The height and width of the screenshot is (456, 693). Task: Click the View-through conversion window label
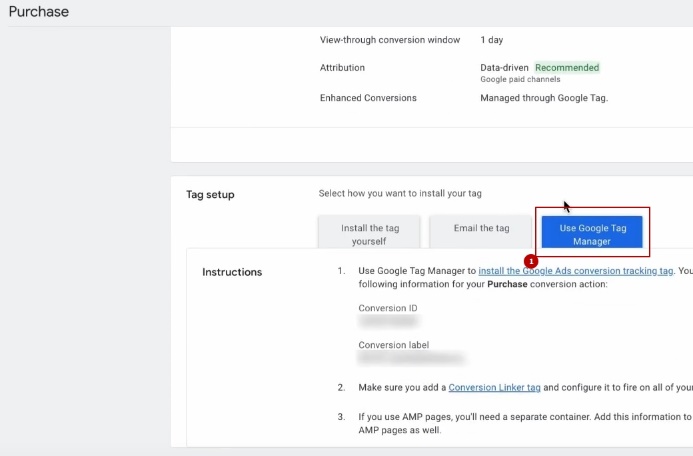click(x=389, y=40)
